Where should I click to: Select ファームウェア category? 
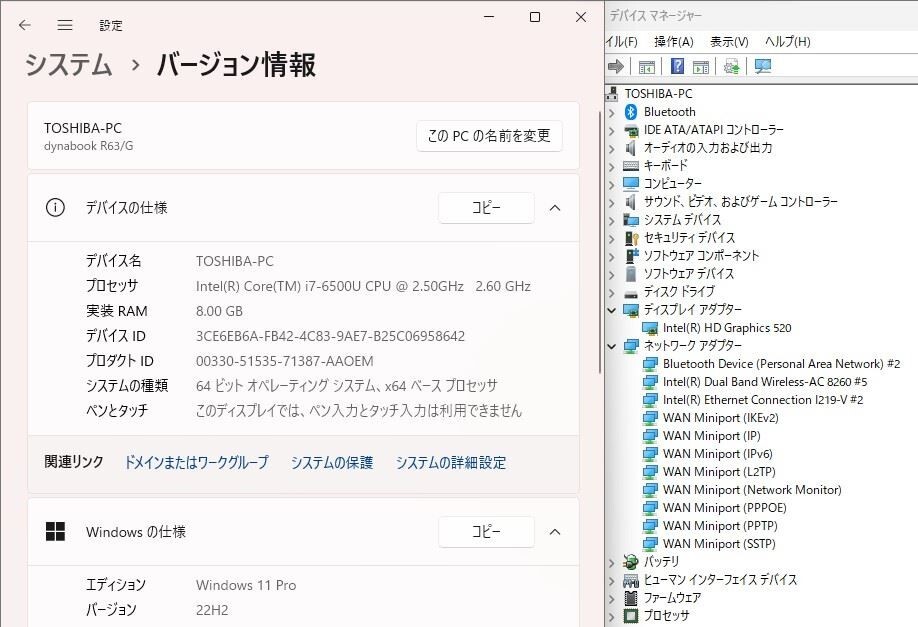click(x=672, y=598)
